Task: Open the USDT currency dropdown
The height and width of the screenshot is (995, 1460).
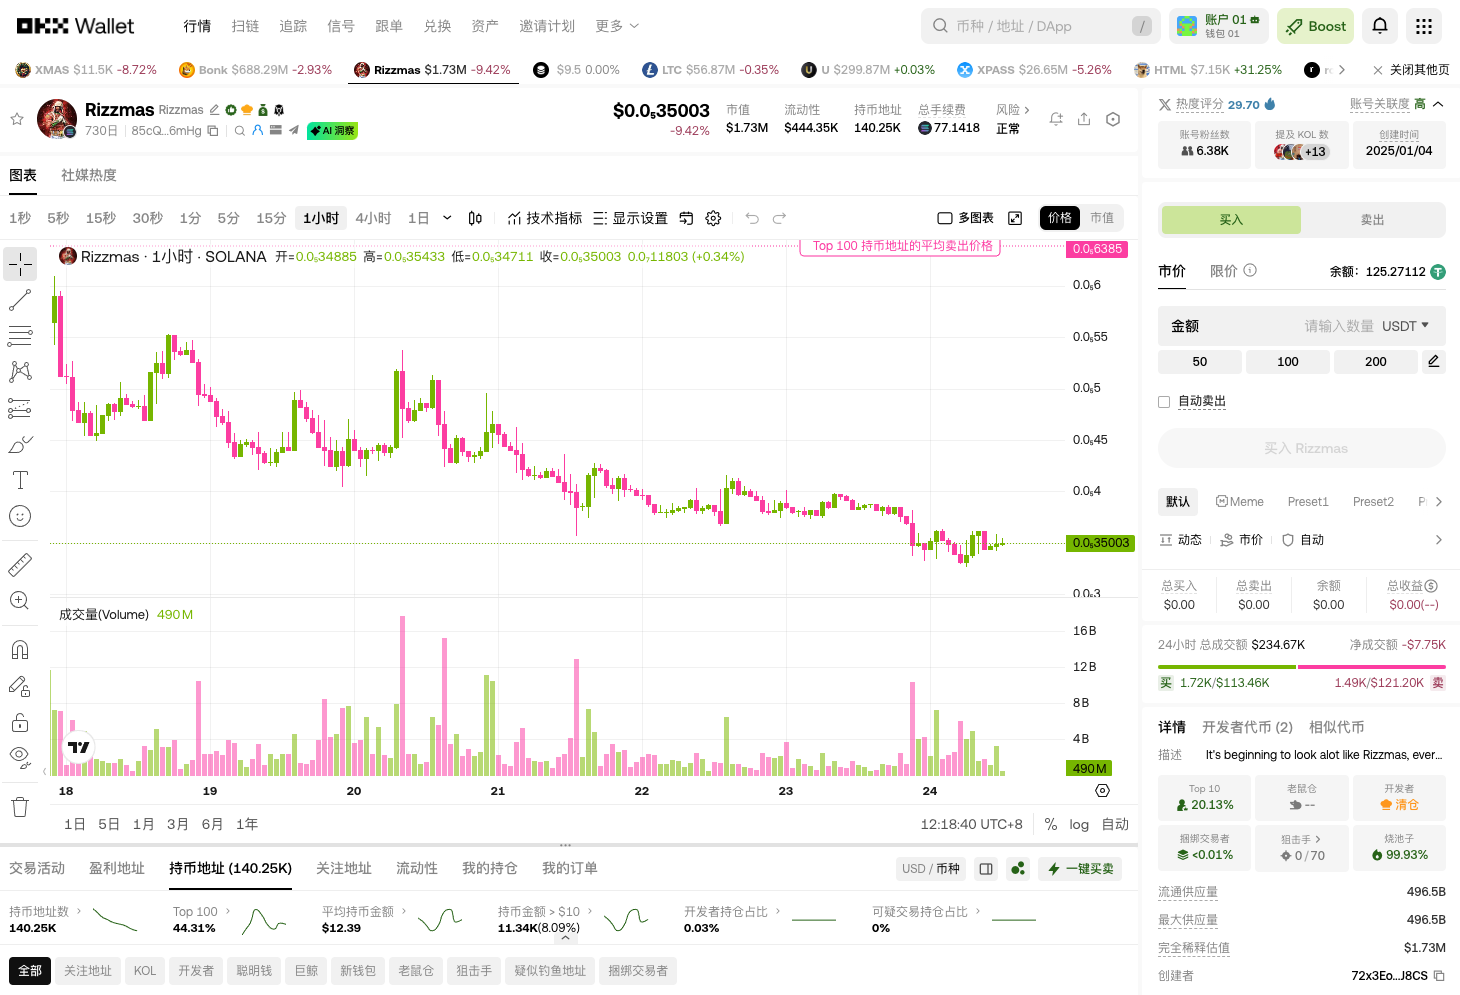Action: (x=1404, y=325)
